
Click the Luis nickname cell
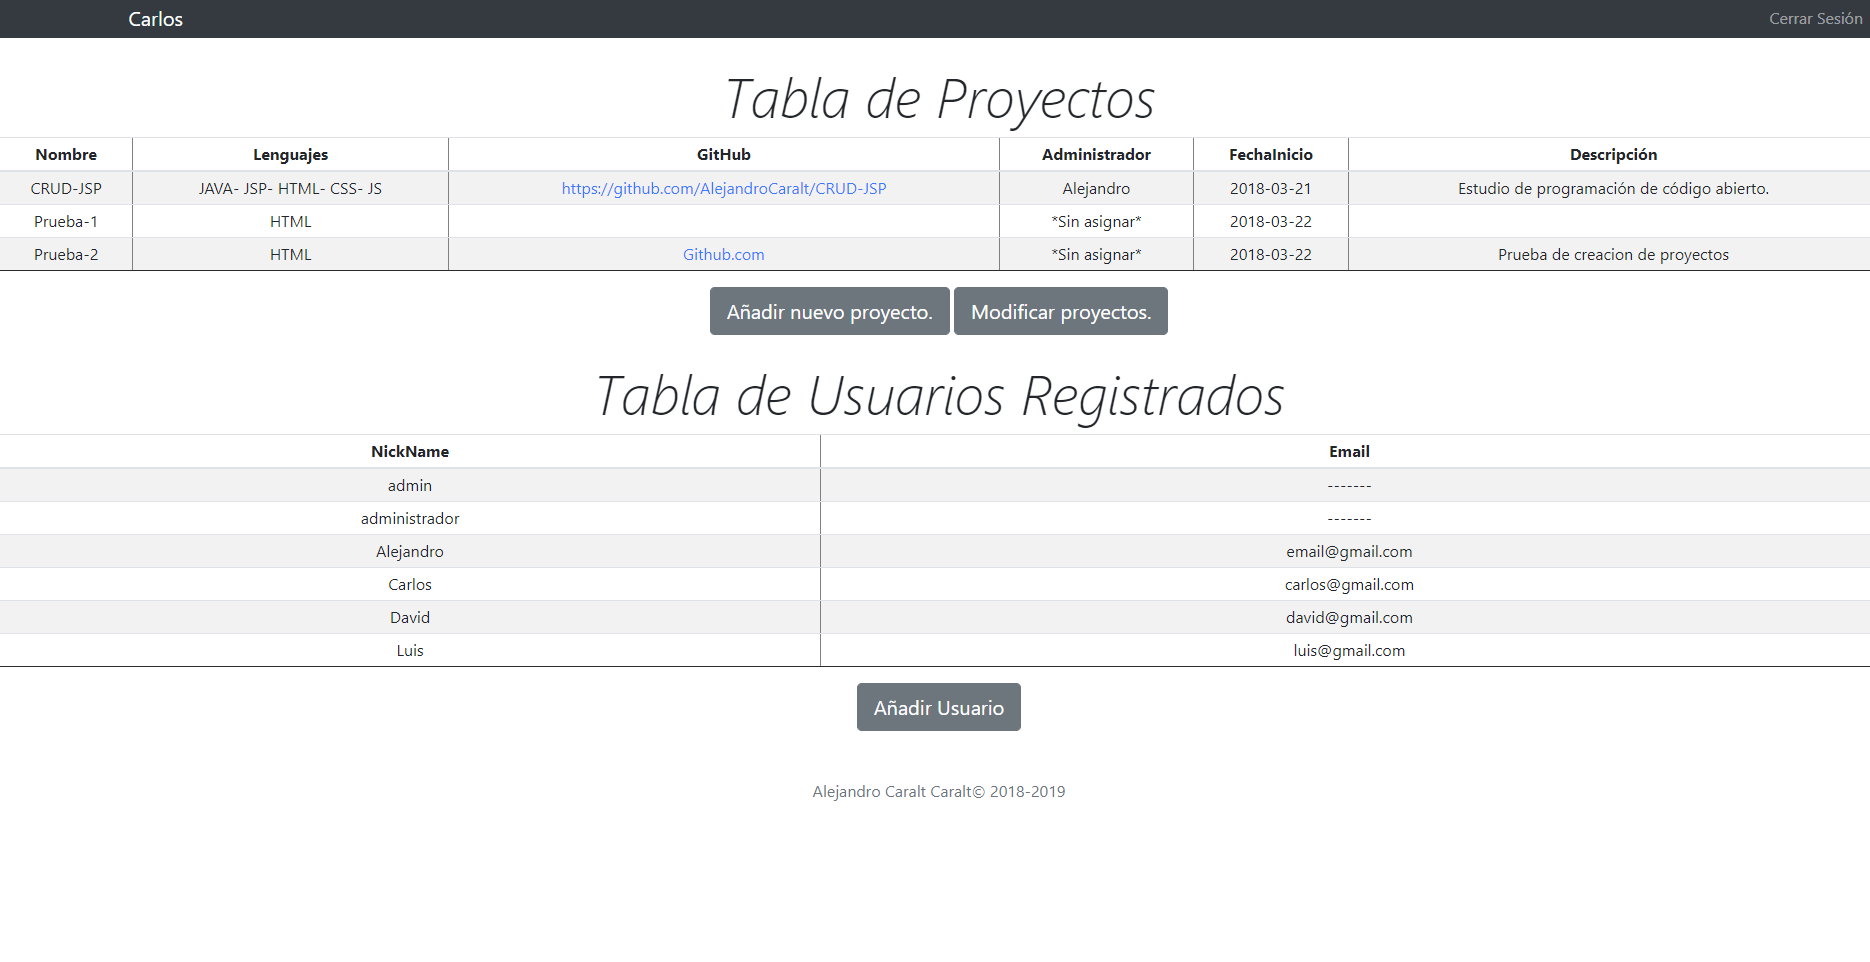point(410,650)
